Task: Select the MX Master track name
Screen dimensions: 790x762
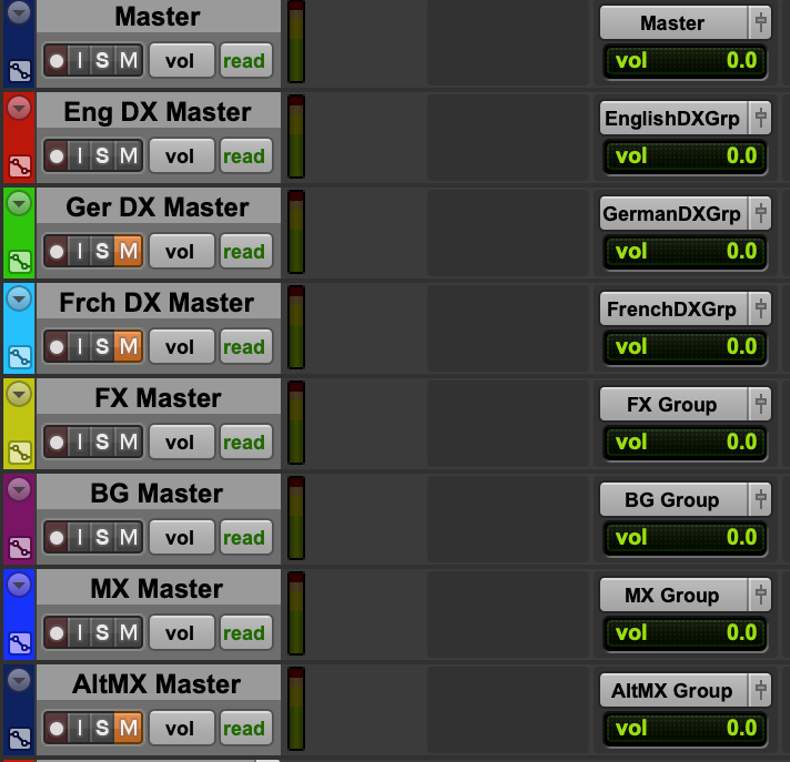Action: coord(157,589)
